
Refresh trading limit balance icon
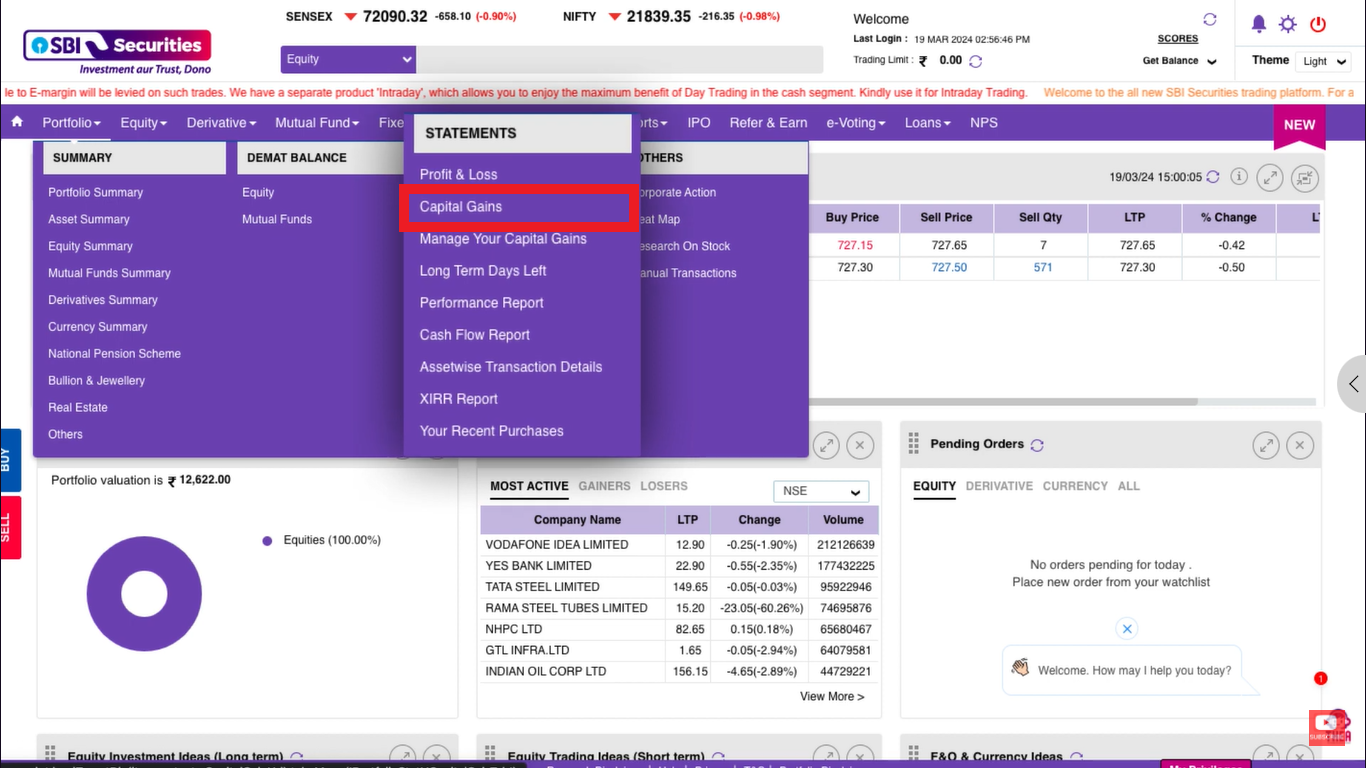coord(976,61)
